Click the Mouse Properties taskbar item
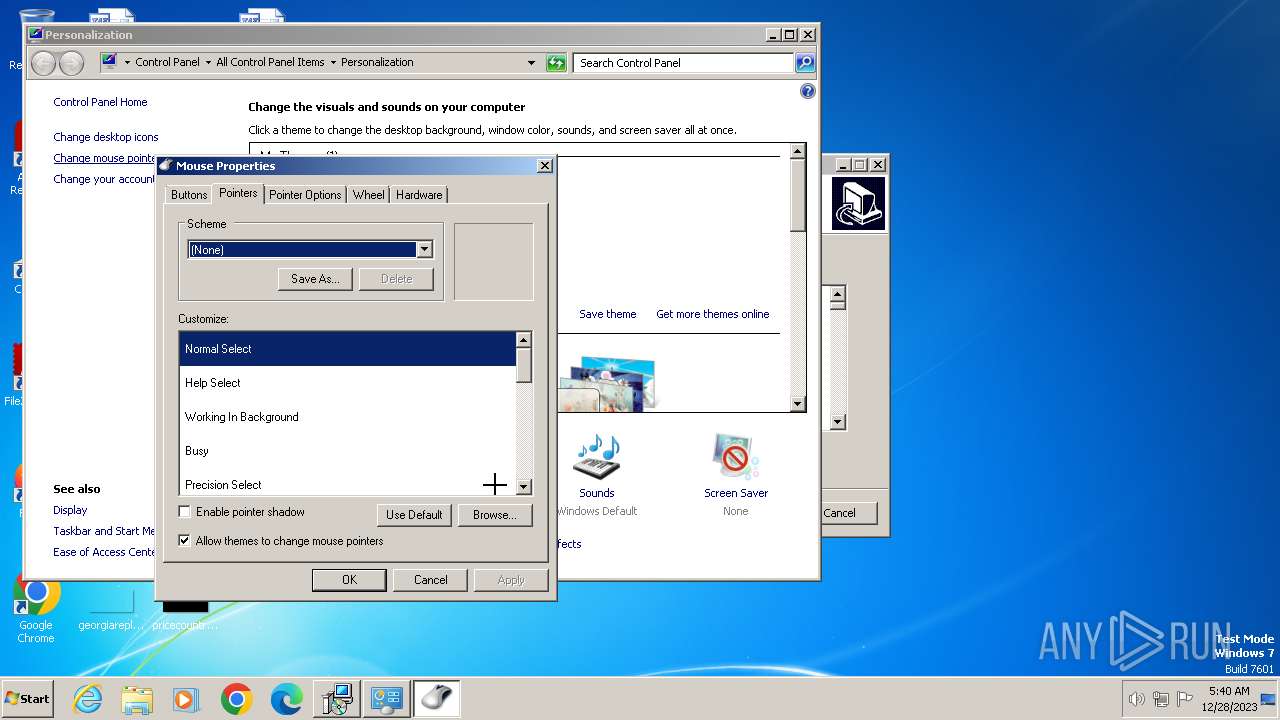The height and width of the screenshot is (720, 1280). pyautogui.click(x=436, y=699)
